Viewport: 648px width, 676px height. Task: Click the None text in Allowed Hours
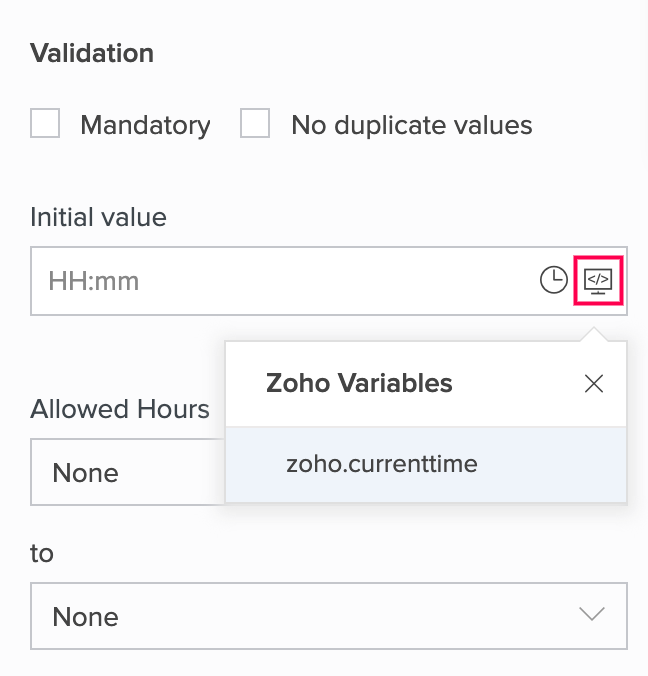(x=85, y=472)
